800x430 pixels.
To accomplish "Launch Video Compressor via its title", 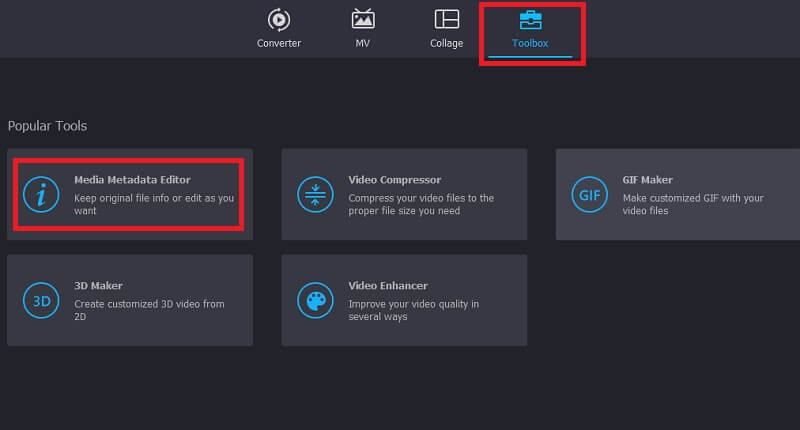I will point(394,180).
